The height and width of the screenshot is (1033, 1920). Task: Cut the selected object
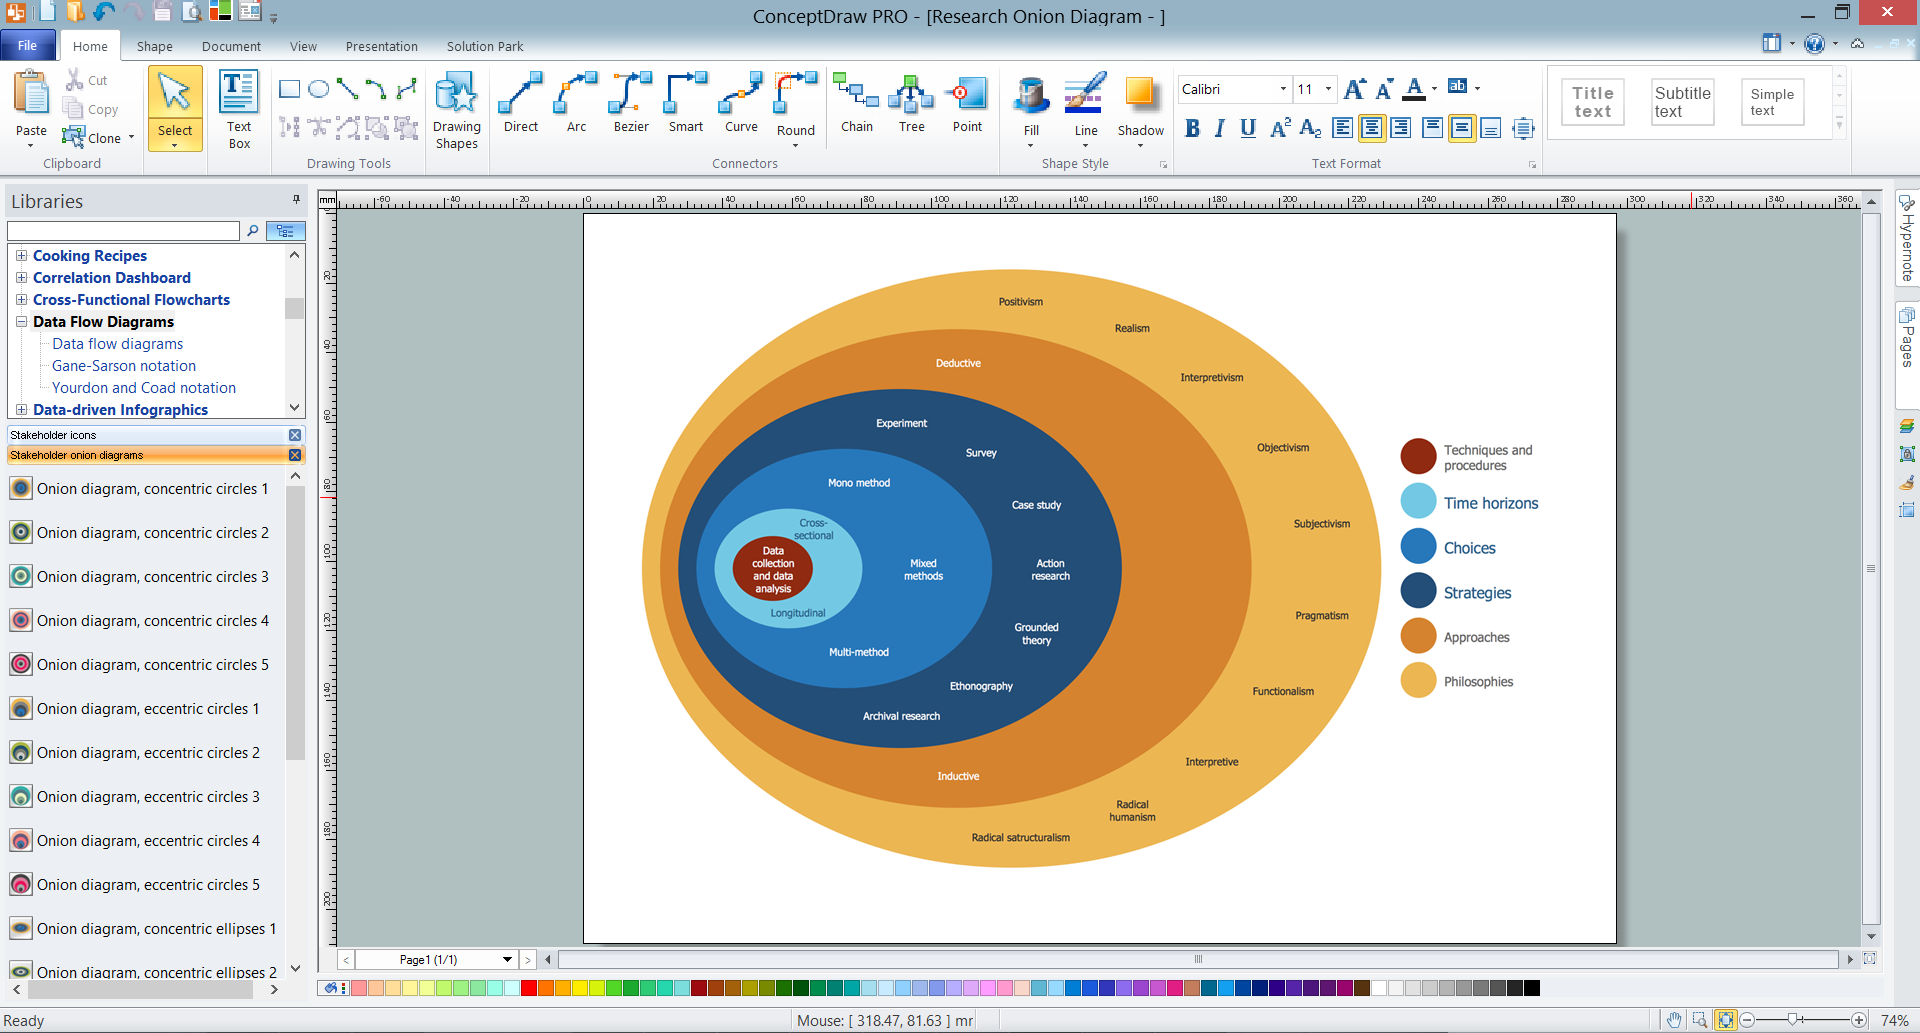coord(86,80)
